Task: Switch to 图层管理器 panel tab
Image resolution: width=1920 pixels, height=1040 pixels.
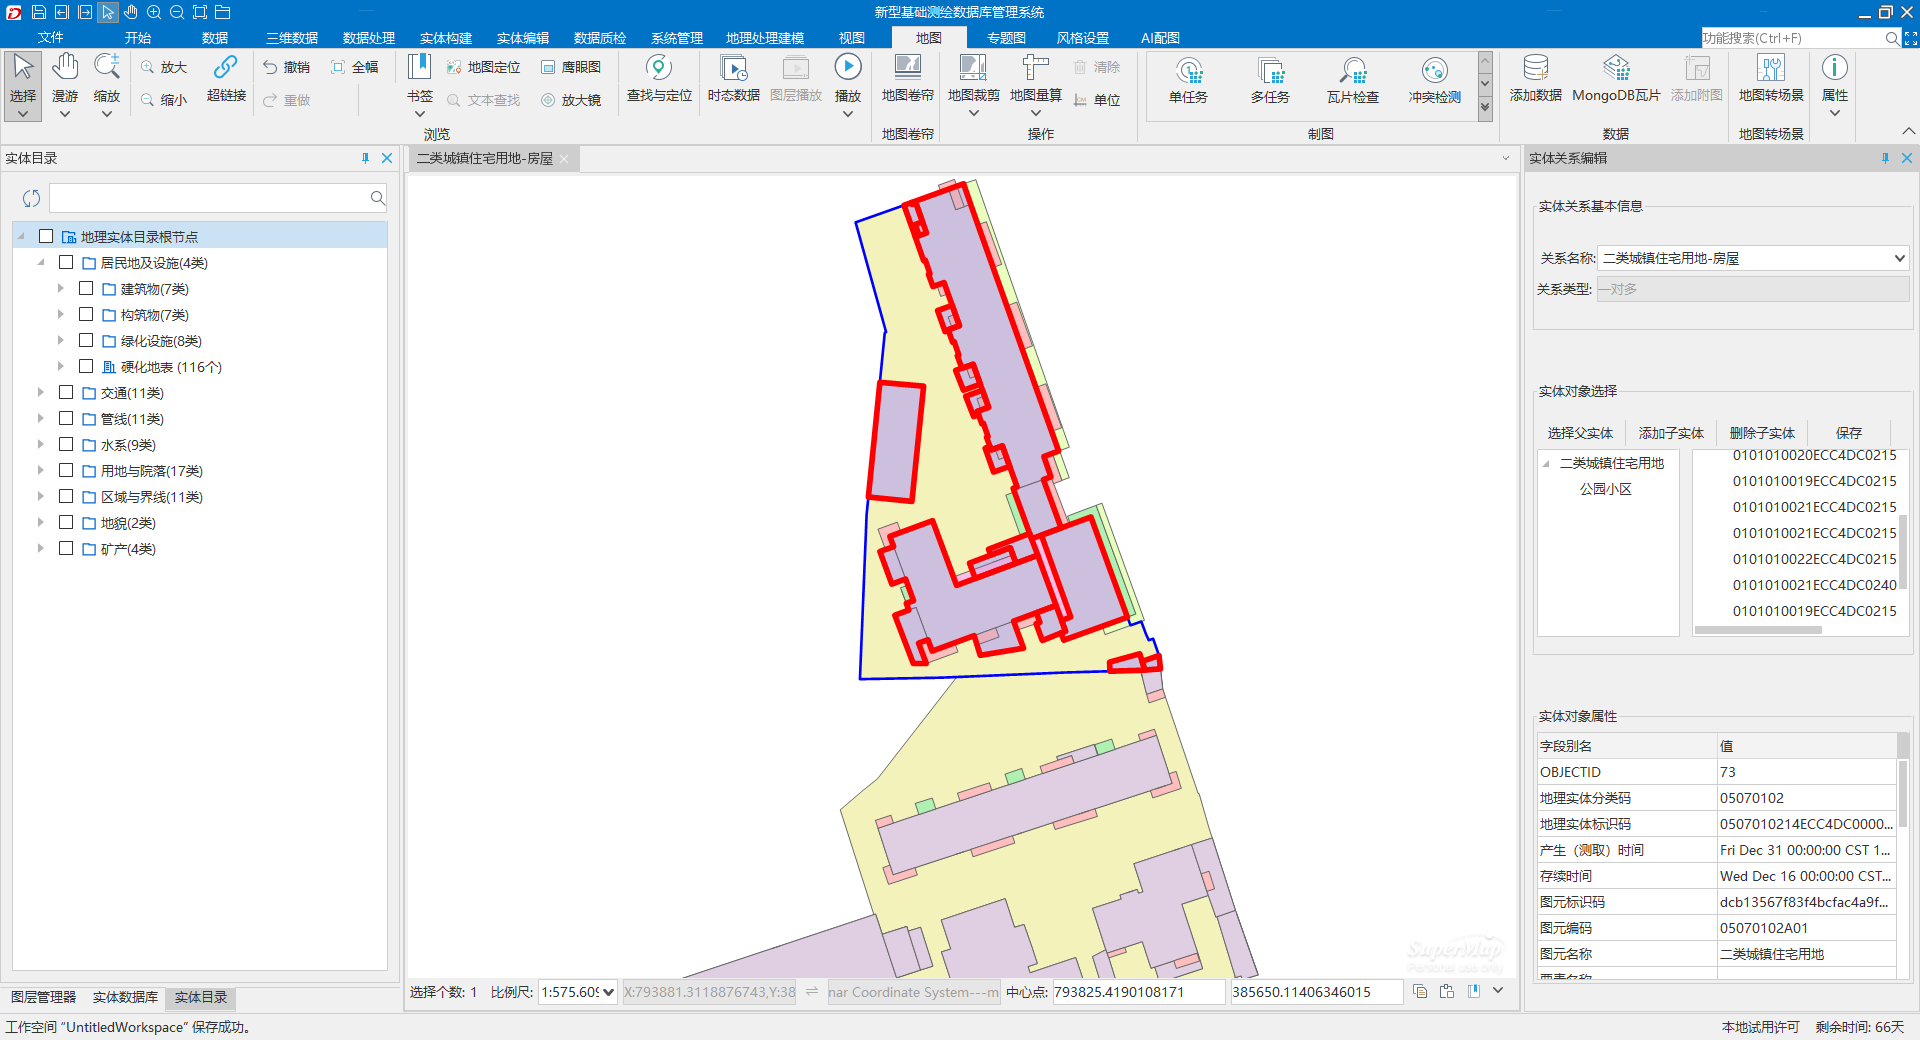Action: coord(43,997)
